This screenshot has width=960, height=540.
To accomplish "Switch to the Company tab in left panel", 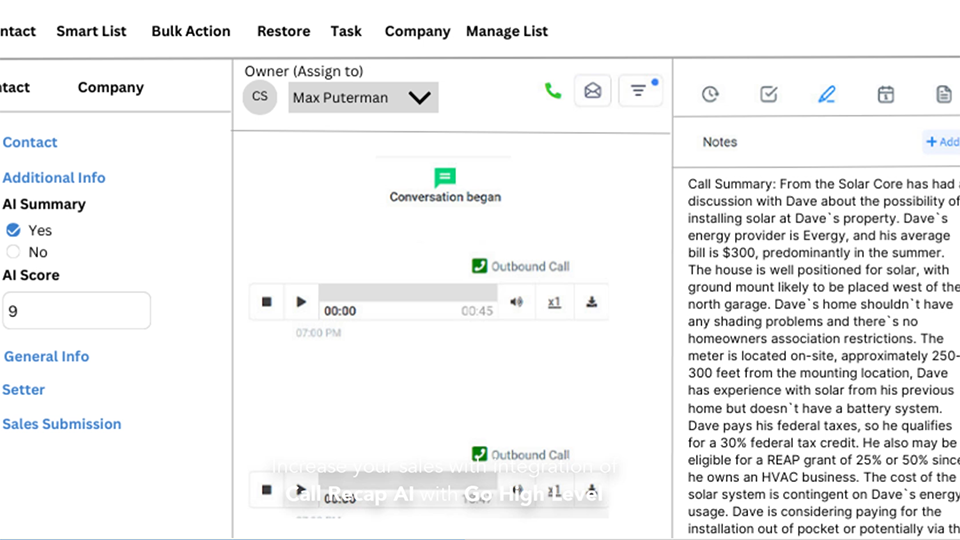I will [x=111, y=88].
